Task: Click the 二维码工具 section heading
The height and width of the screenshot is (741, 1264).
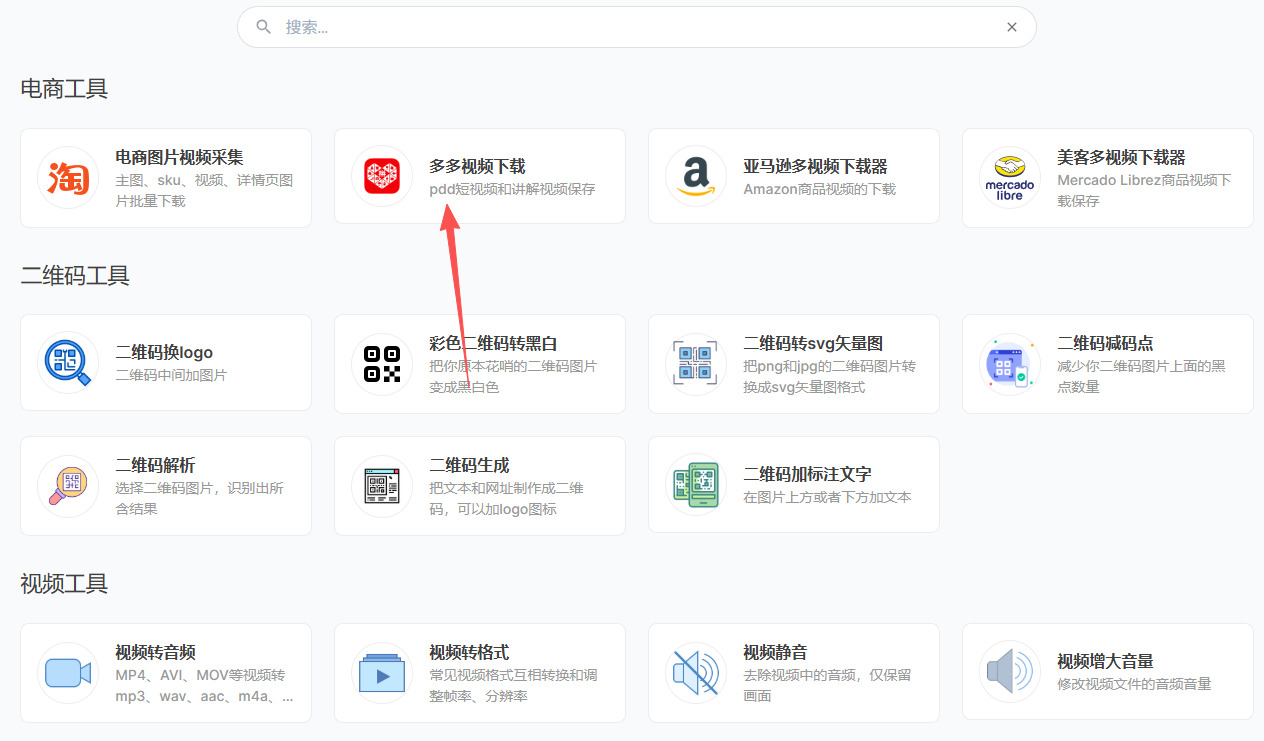Action: [x=75, y=275]
